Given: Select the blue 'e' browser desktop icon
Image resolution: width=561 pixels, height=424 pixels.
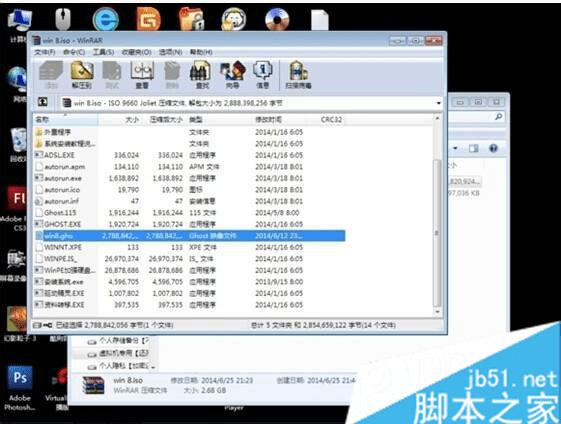Looking at the screenshot, I should (x=106, y=19).
